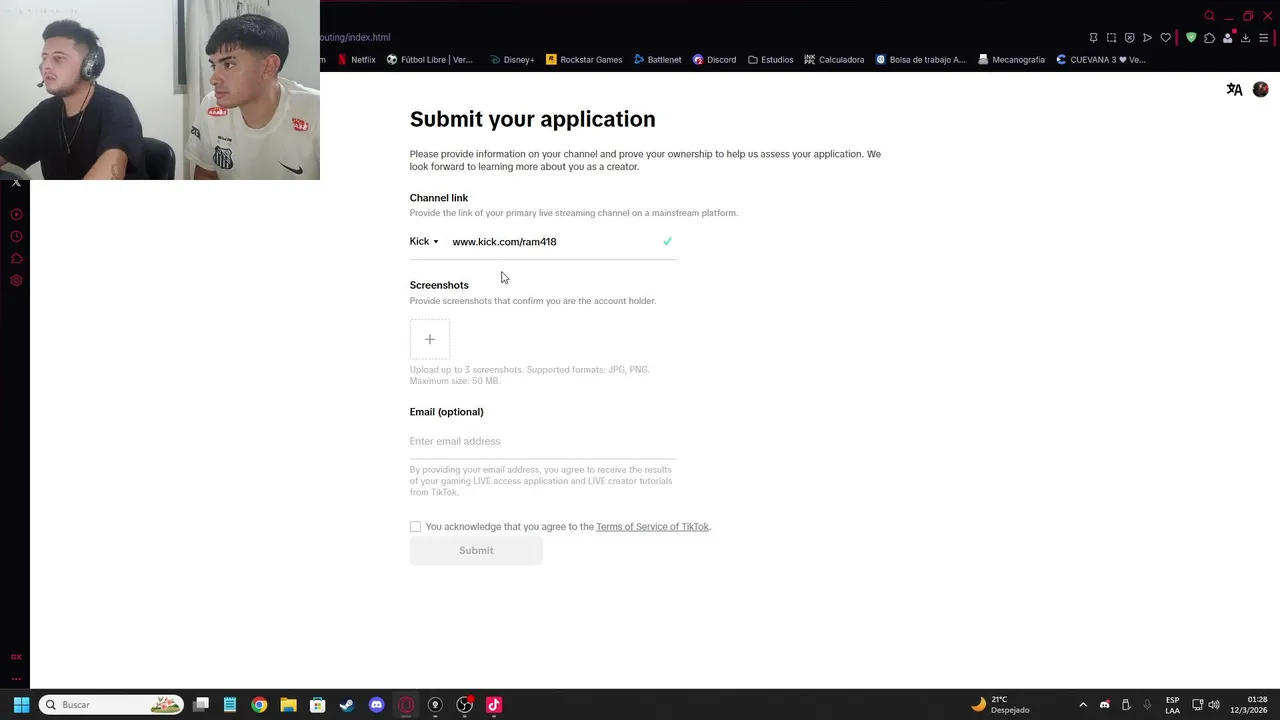Open the Kick platform dropdown
The width and height of the screenshot is (1280, 720).
(424, 241)
